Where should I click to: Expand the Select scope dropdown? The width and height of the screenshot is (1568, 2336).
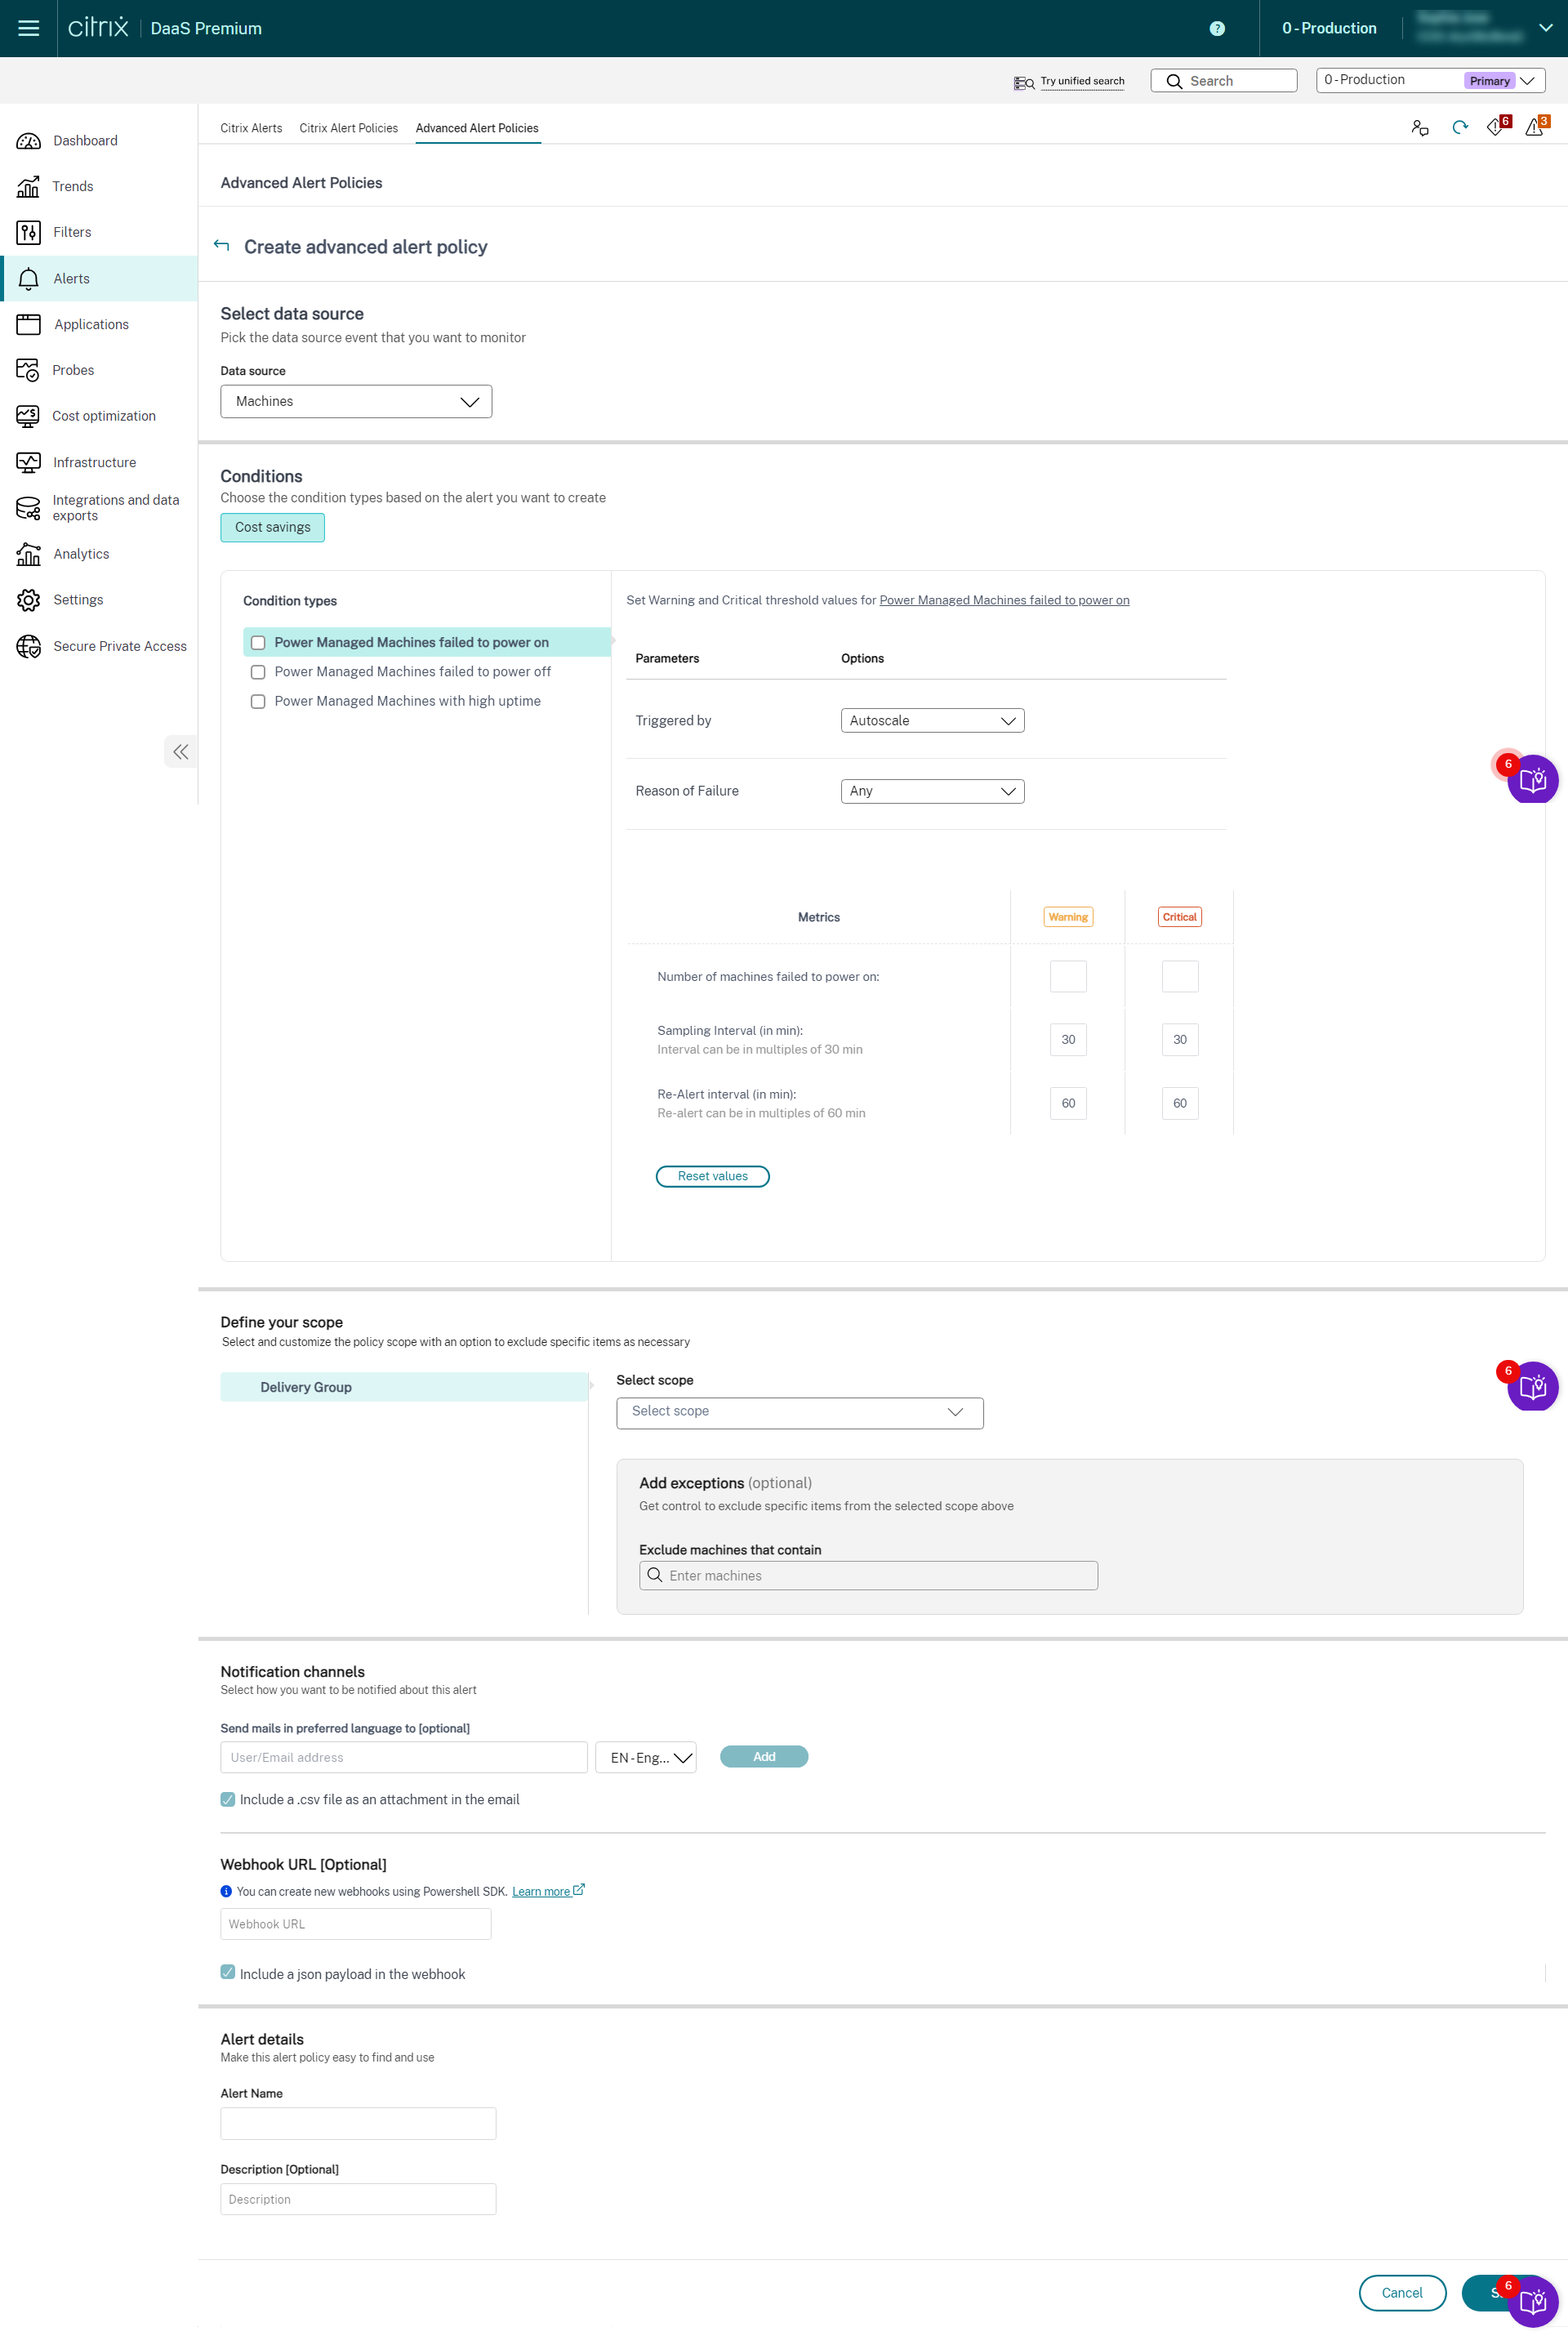[798, 1412]
